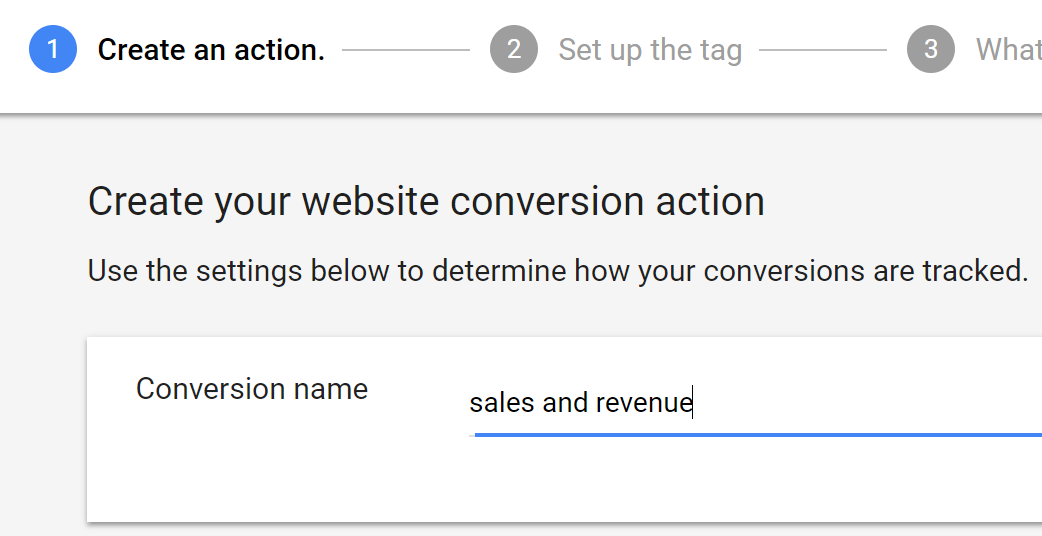The image size is (1042, 536).
Task: Click the "Conversion name" field label
Action: pyautogui.click(x=252, y=389)
